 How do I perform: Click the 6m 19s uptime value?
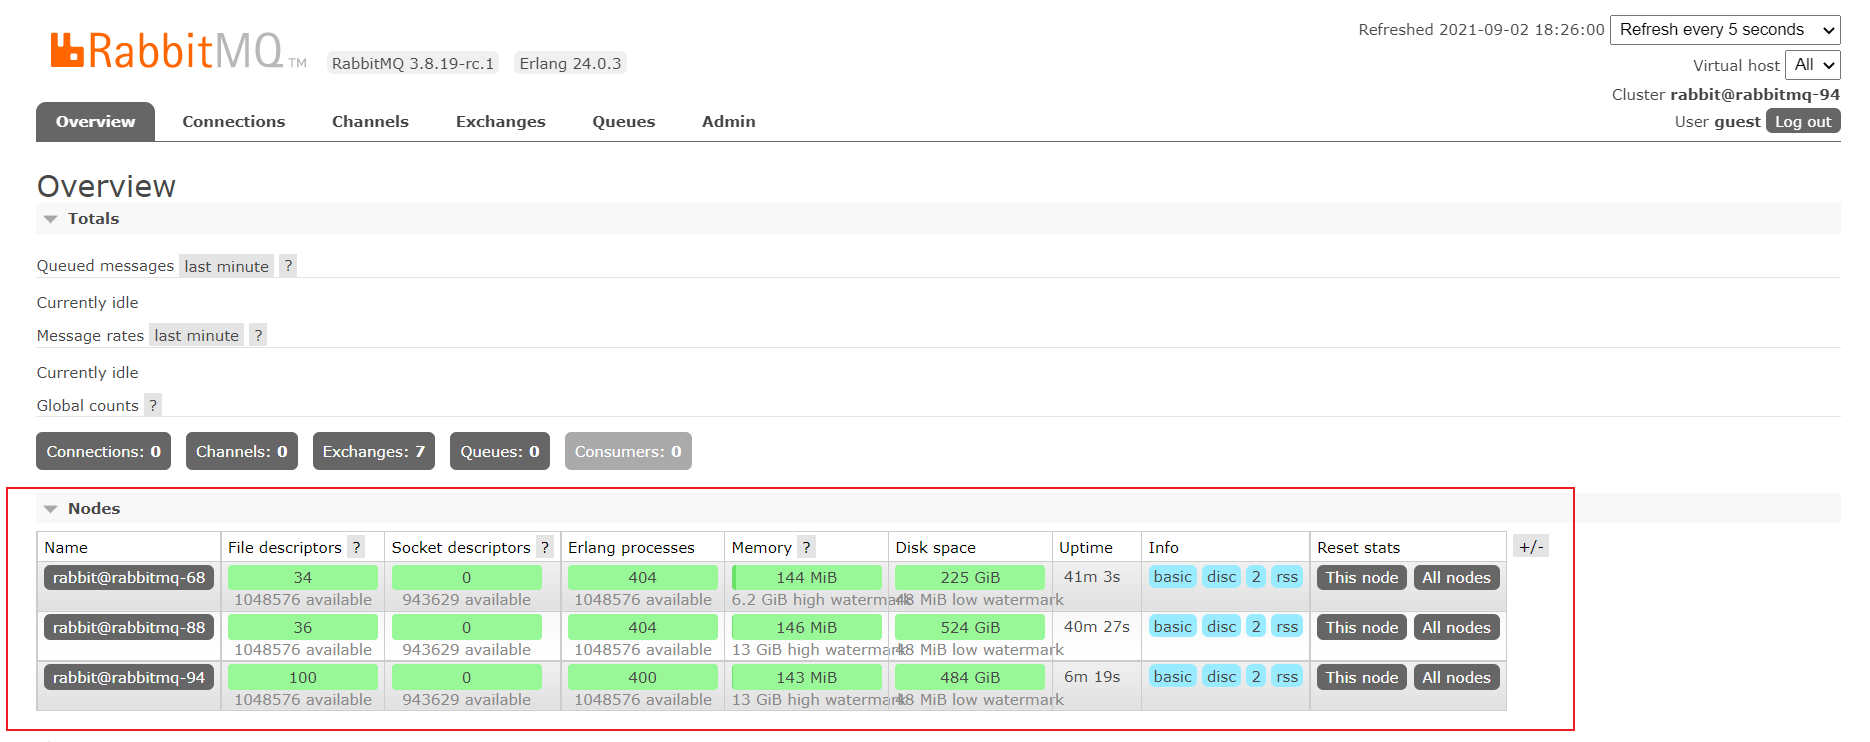(x=1092, y=677)
